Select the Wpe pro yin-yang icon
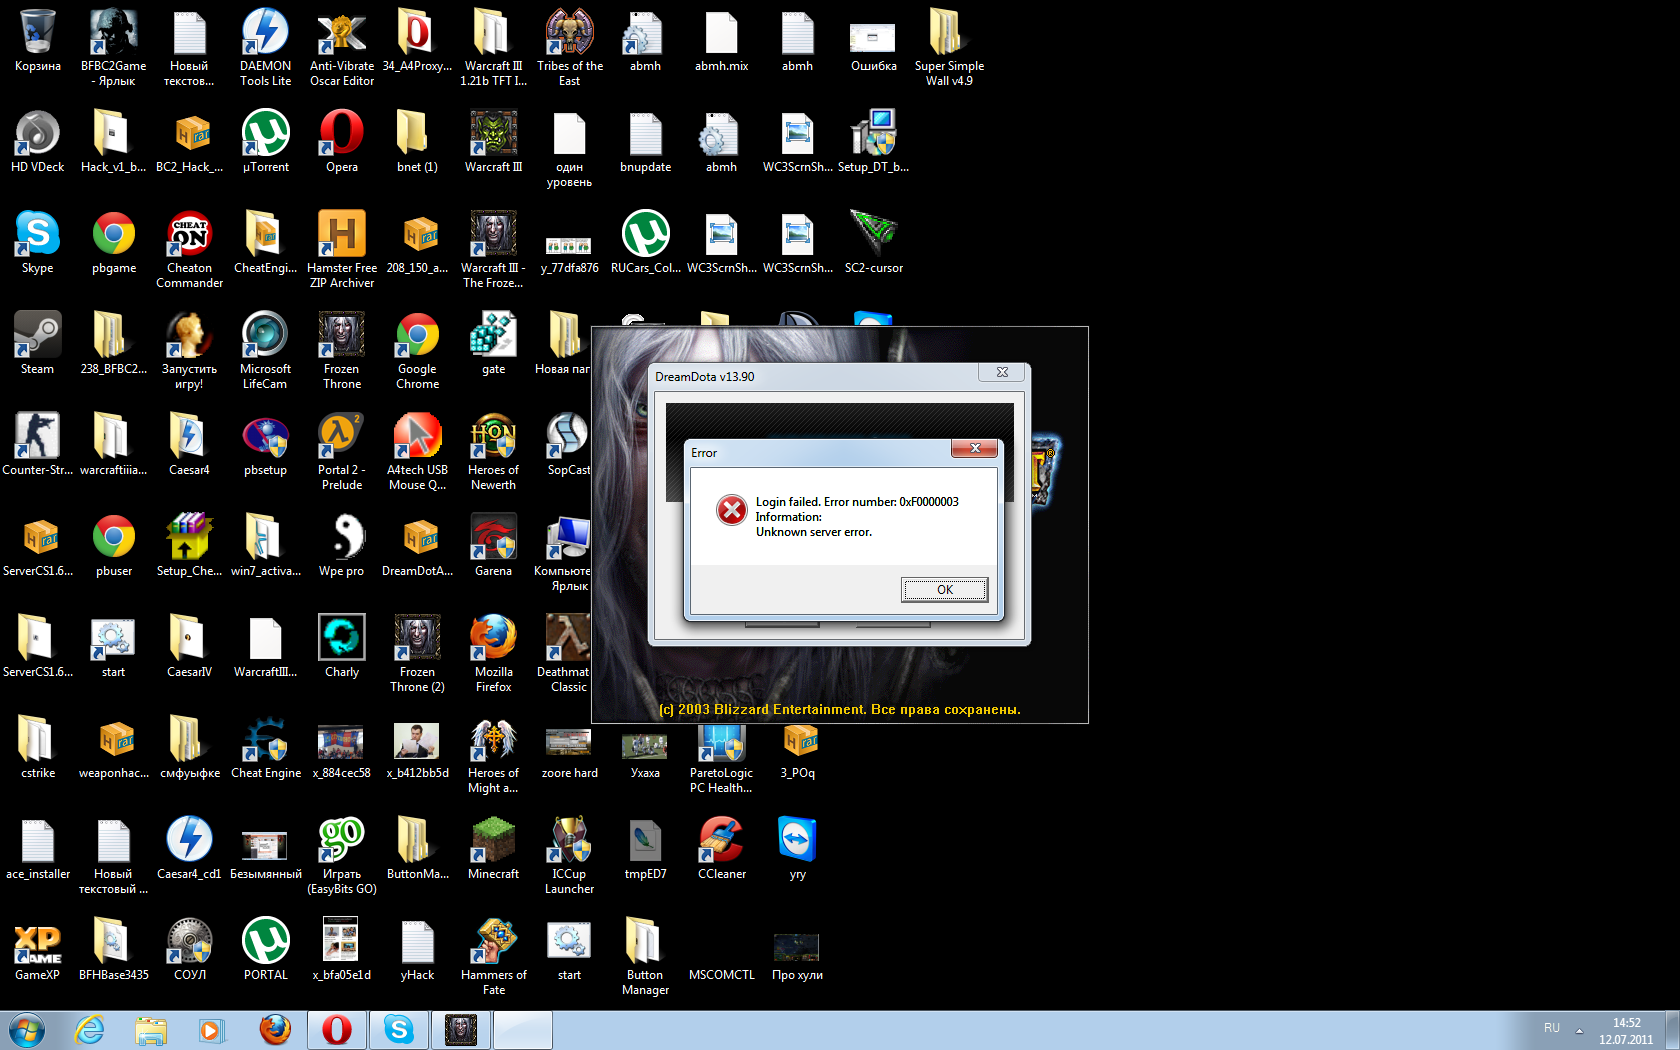 [x=342, y=546]
